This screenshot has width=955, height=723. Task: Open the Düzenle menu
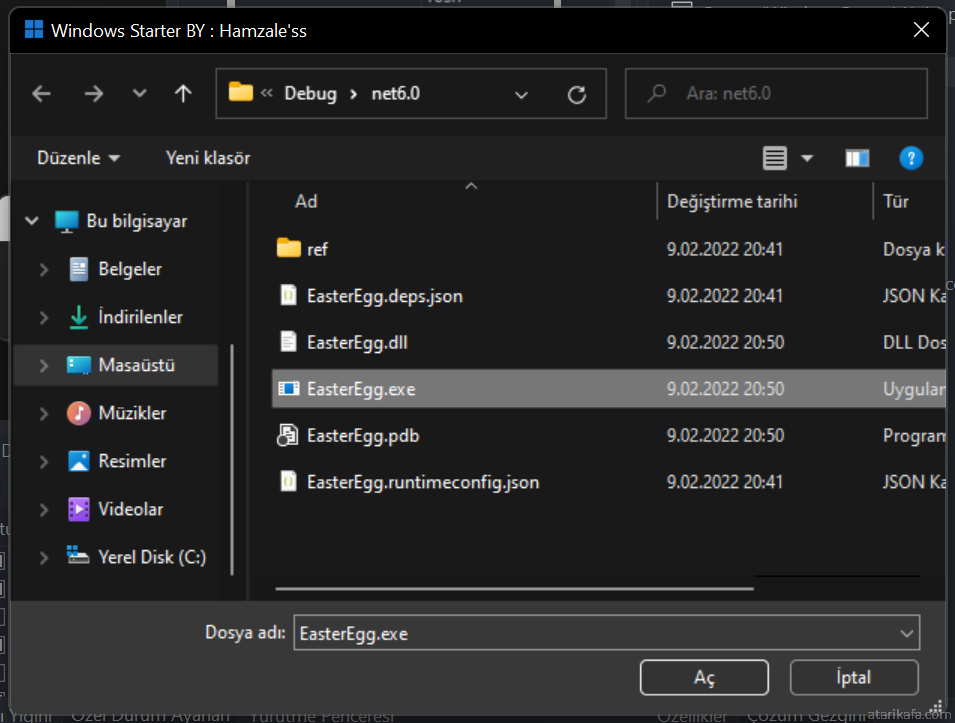(x=78, y=158)
